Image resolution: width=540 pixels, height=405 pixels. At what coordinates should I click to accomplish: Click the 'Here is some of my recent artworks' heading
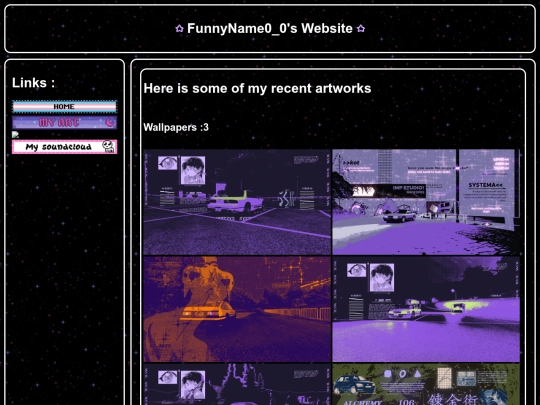[x=257, y=89]
